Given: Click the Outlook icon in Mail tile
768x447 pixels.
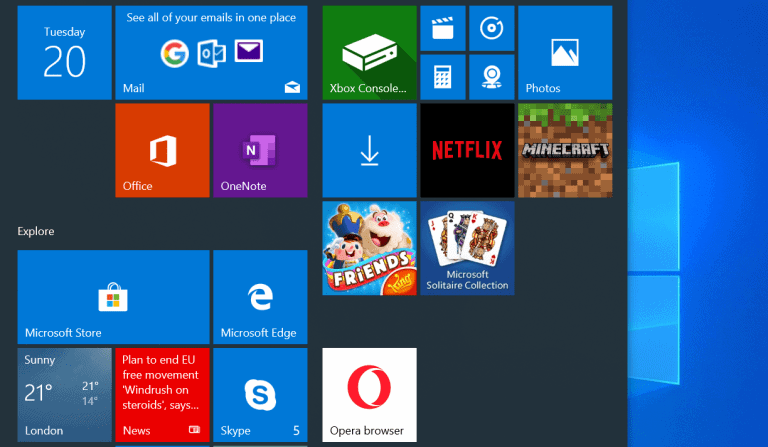Looking at the screenshot, I should [212, 53].
